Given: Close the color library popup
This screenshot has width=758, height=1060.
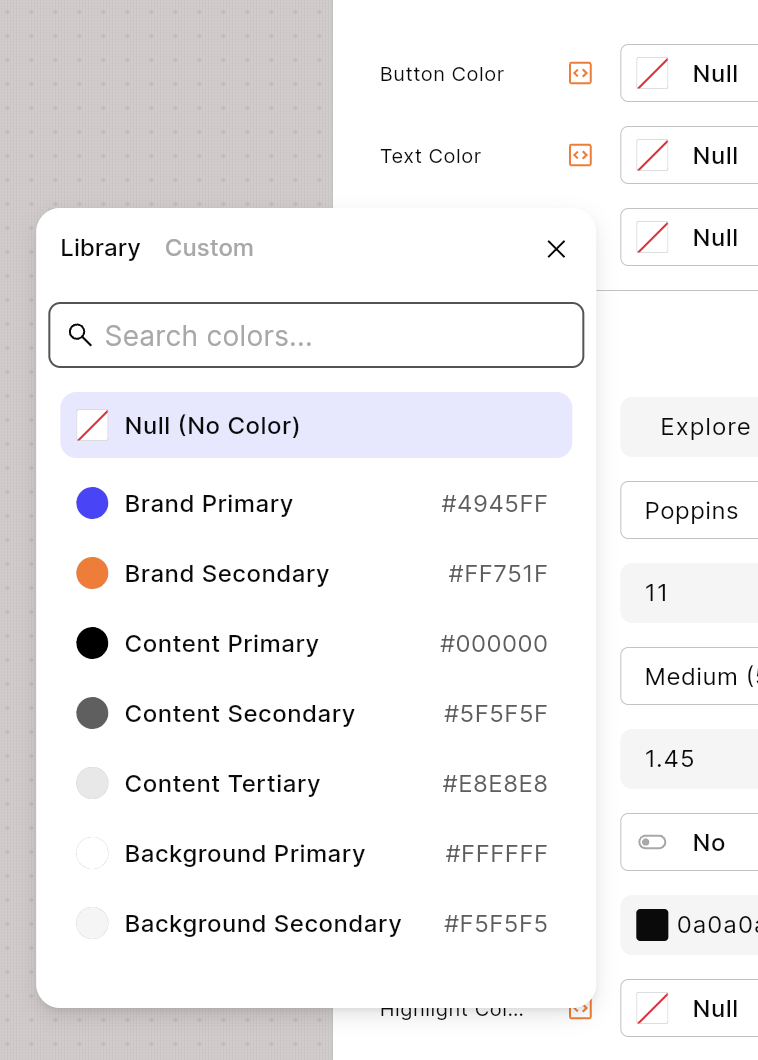Looking at the screenshot, I should [x=556, y=249].
